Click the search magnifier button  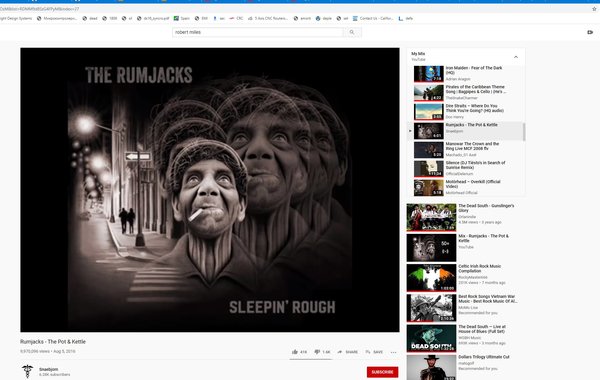(352, 32)
